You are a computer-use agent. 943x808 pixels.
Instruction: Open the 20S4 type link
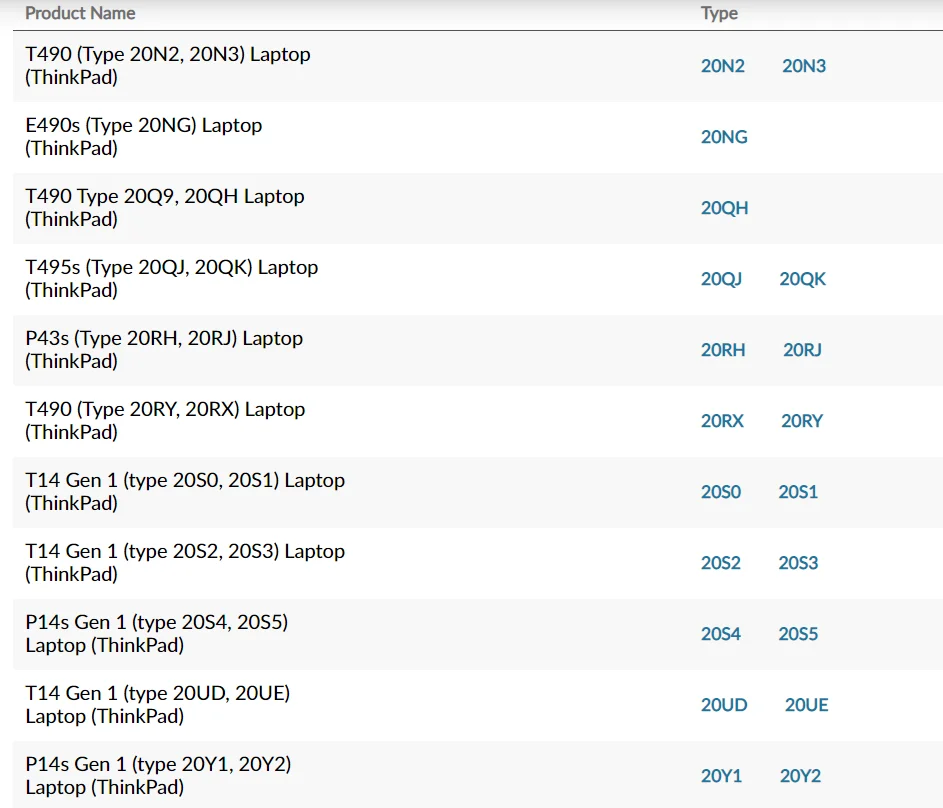tap(720, 634)
